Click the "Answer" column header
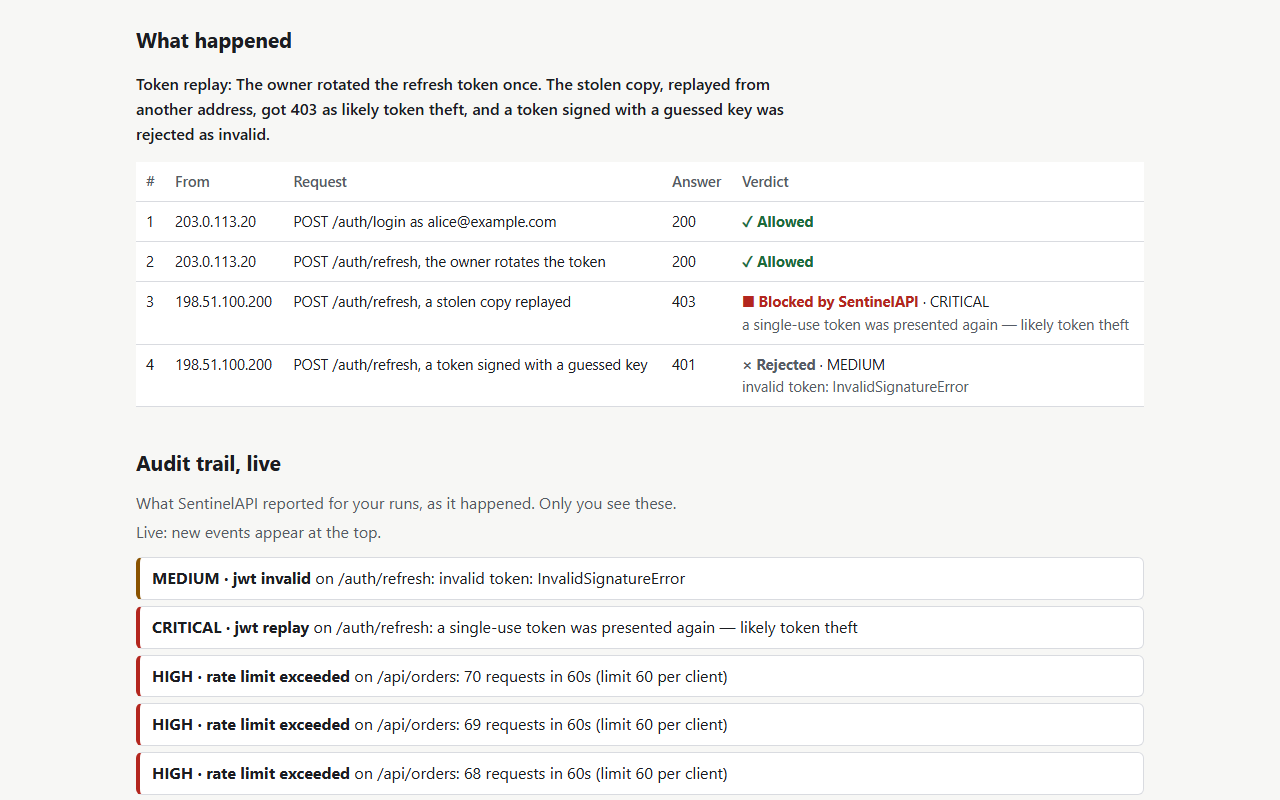The width and height of the screenshot is (1280, 800). click(x=696, y=182)
